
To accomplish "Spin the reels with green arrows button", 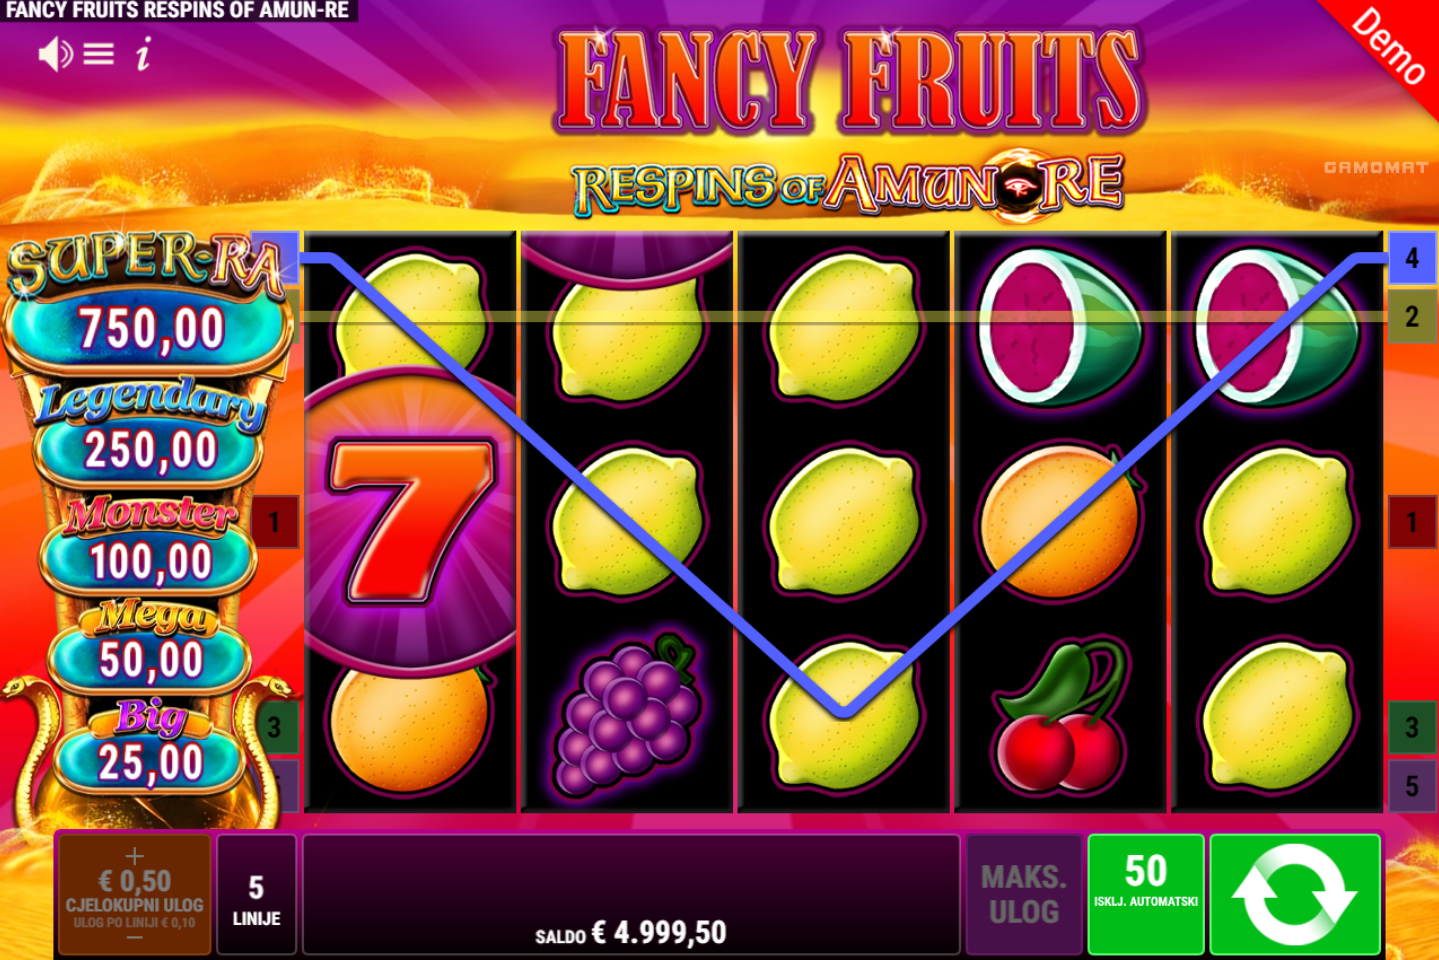I will pyautogui.click(x=1295, y=894).
